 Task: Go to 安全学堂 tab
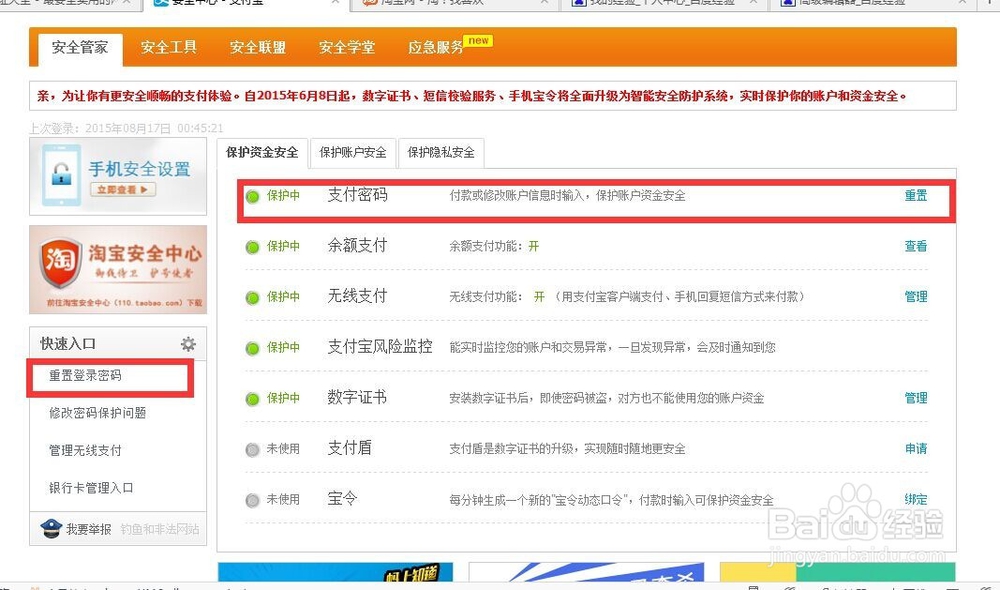[347, 47]
